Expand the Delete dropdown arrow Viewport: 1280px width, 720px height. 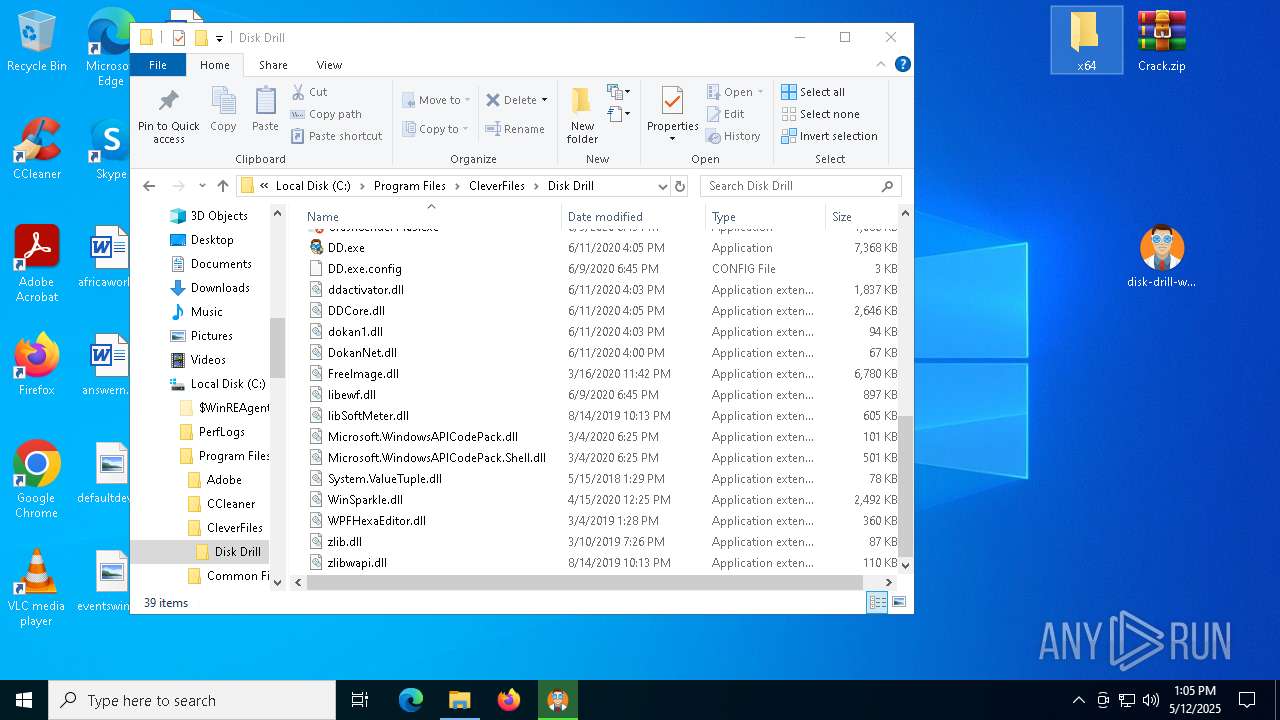(x=544, y=100)
